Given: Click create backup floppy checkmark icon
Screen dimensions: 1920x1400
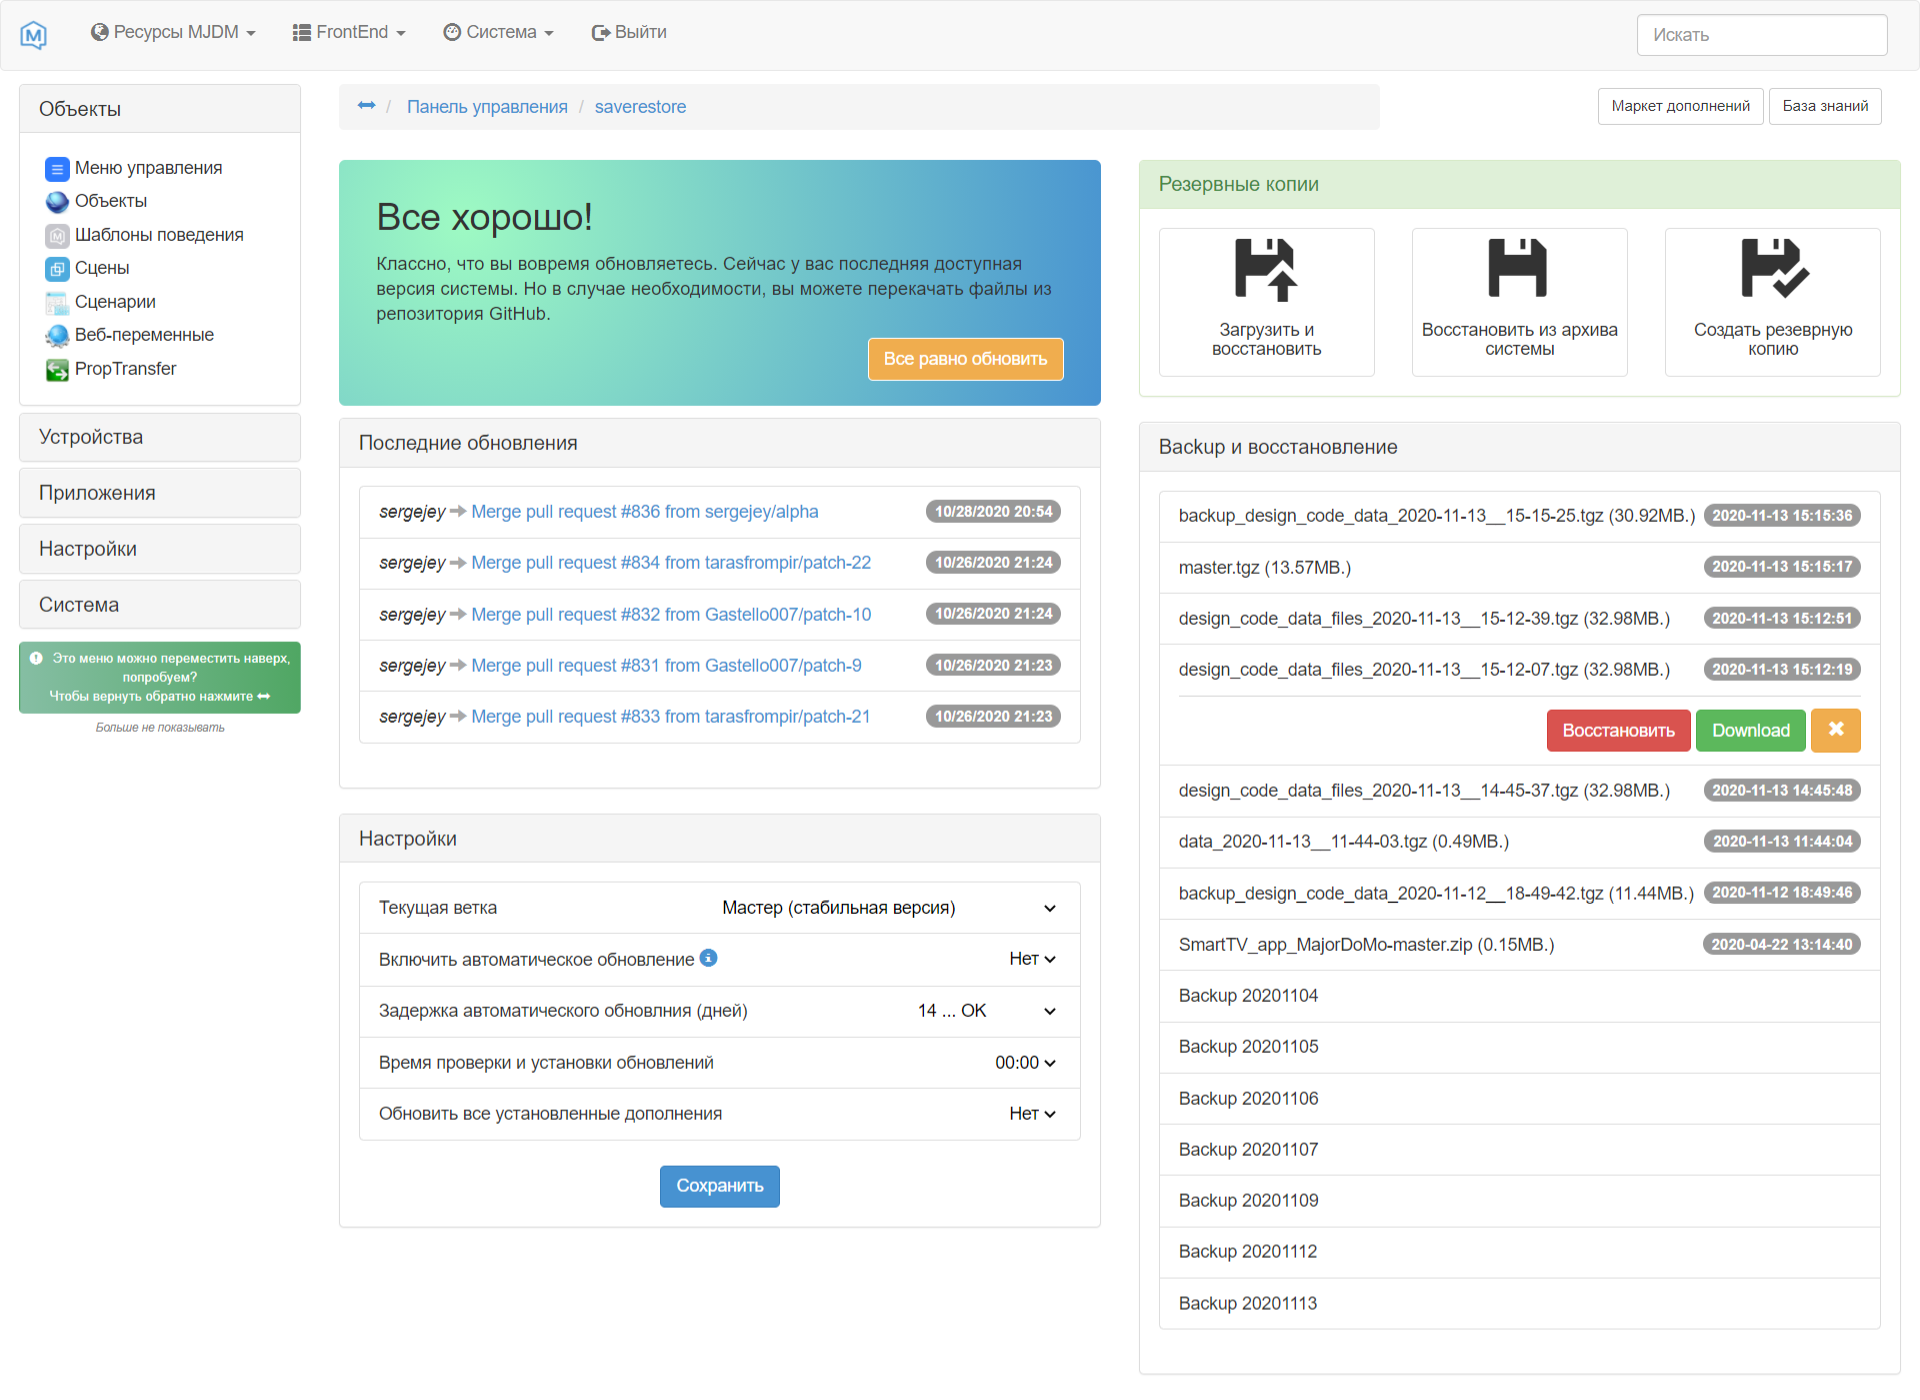Looking at the screenshot, I should pyautogui.click(x=1773, y=268).
